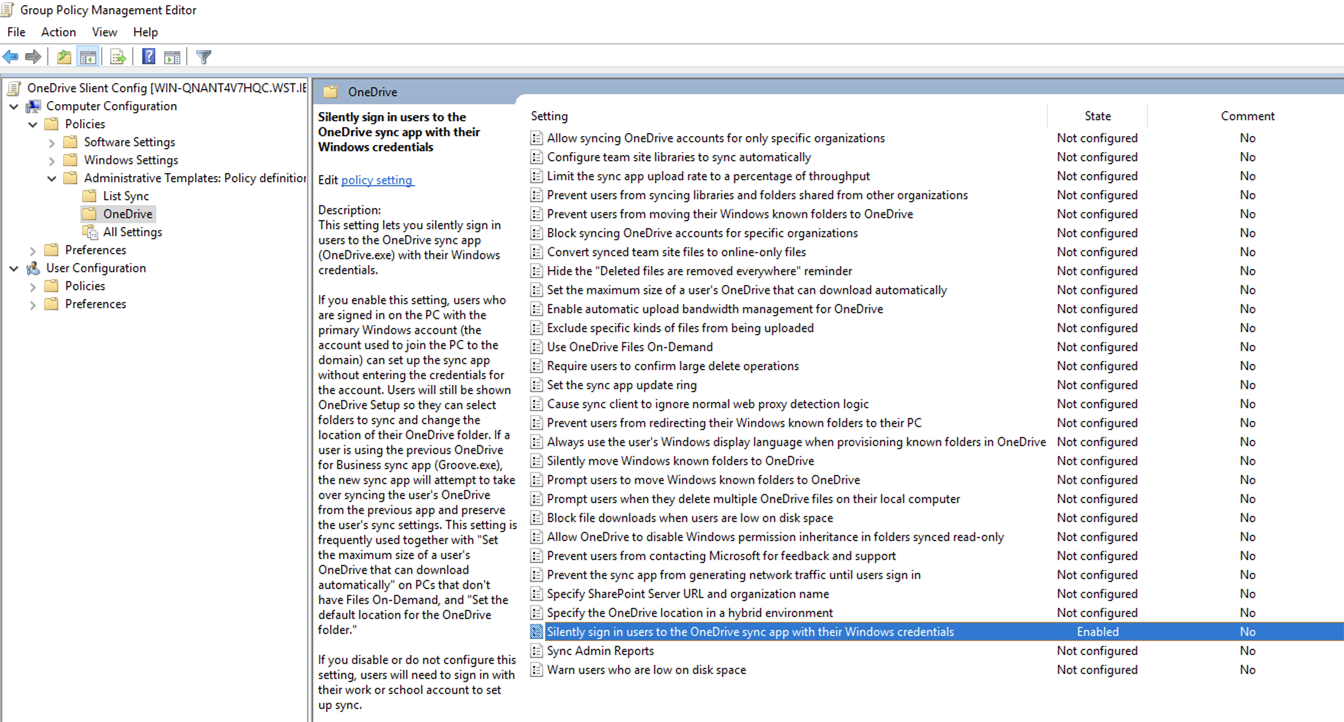Open the View menu
This screenshot has width=1344, height=722.
105,32
